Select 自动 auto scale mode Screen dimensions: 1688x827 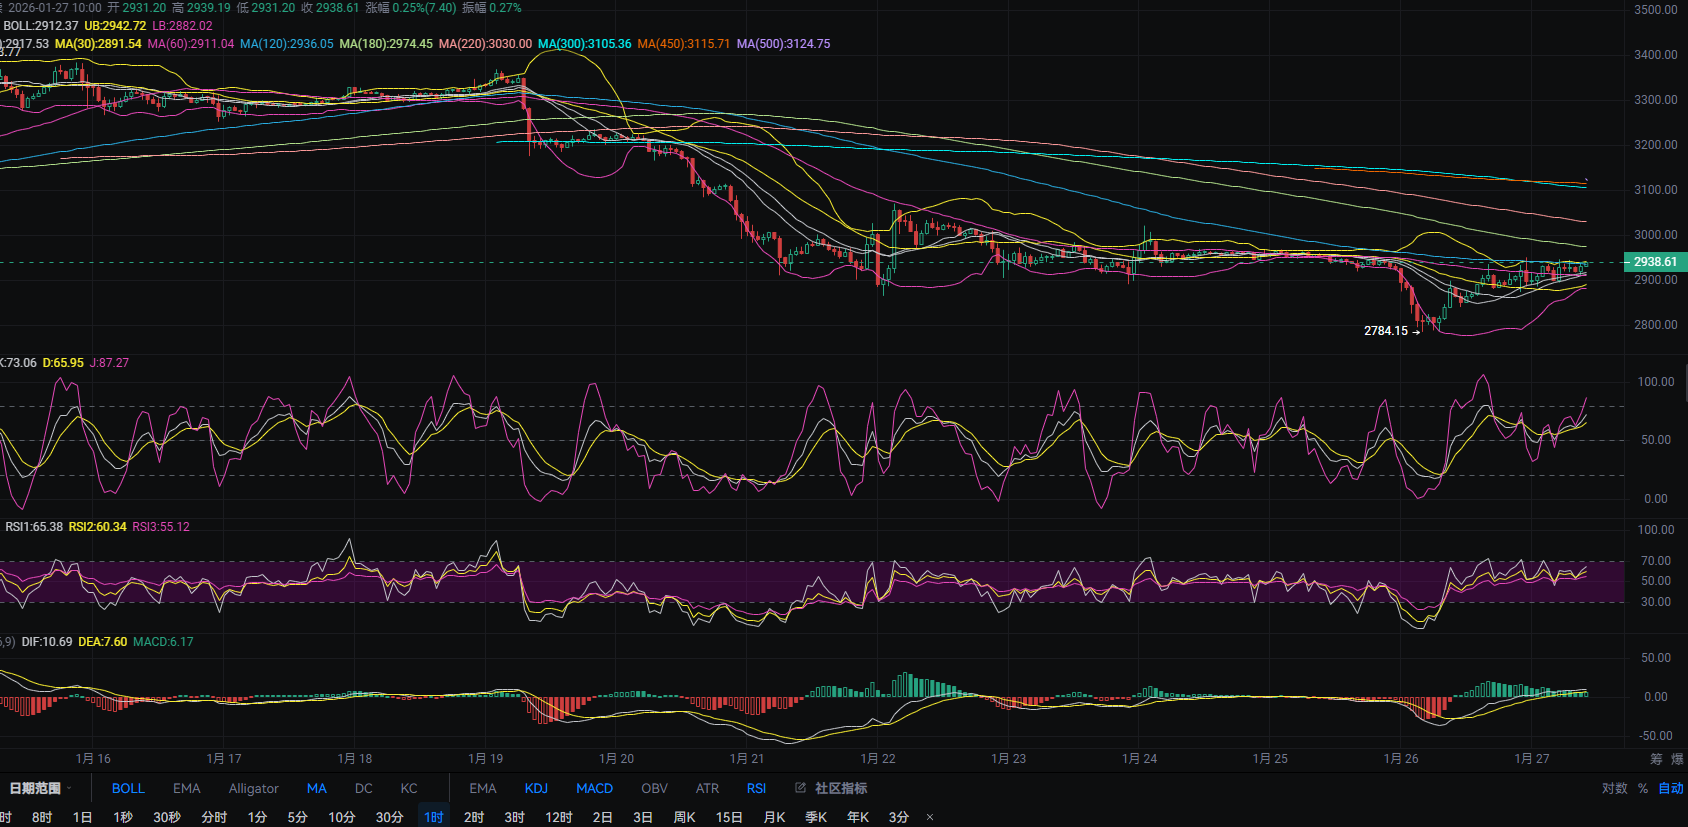1671,788
